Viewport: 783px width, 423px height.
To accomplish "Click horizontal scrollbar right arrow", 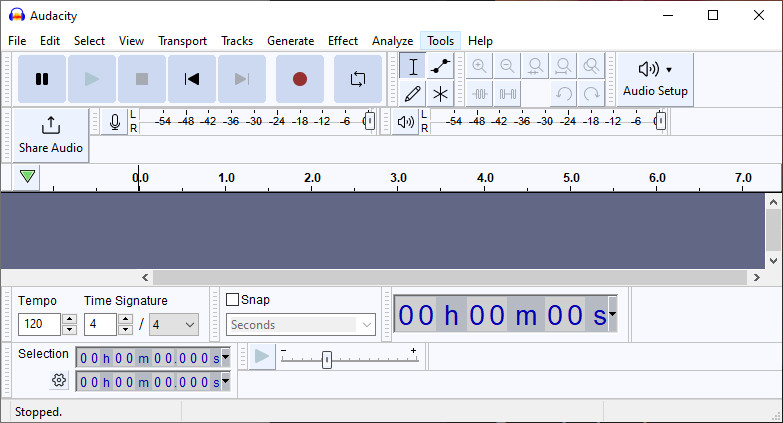I will coord(757,277).
